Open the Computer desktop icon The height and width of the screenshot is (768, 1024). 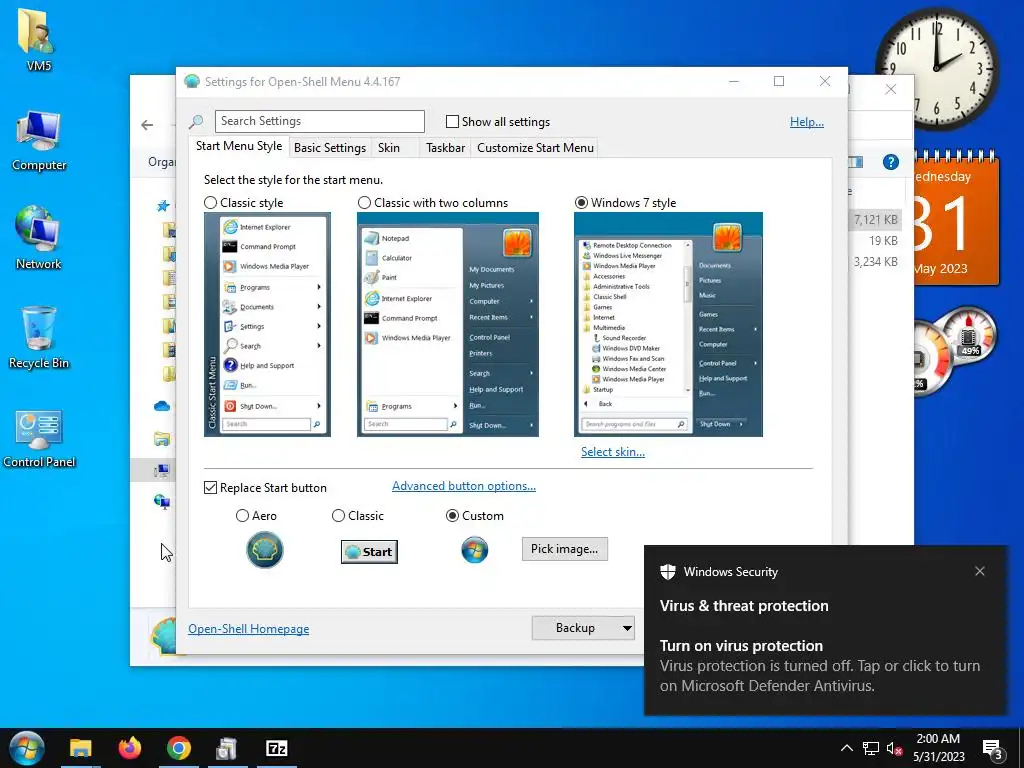point(39,140)
